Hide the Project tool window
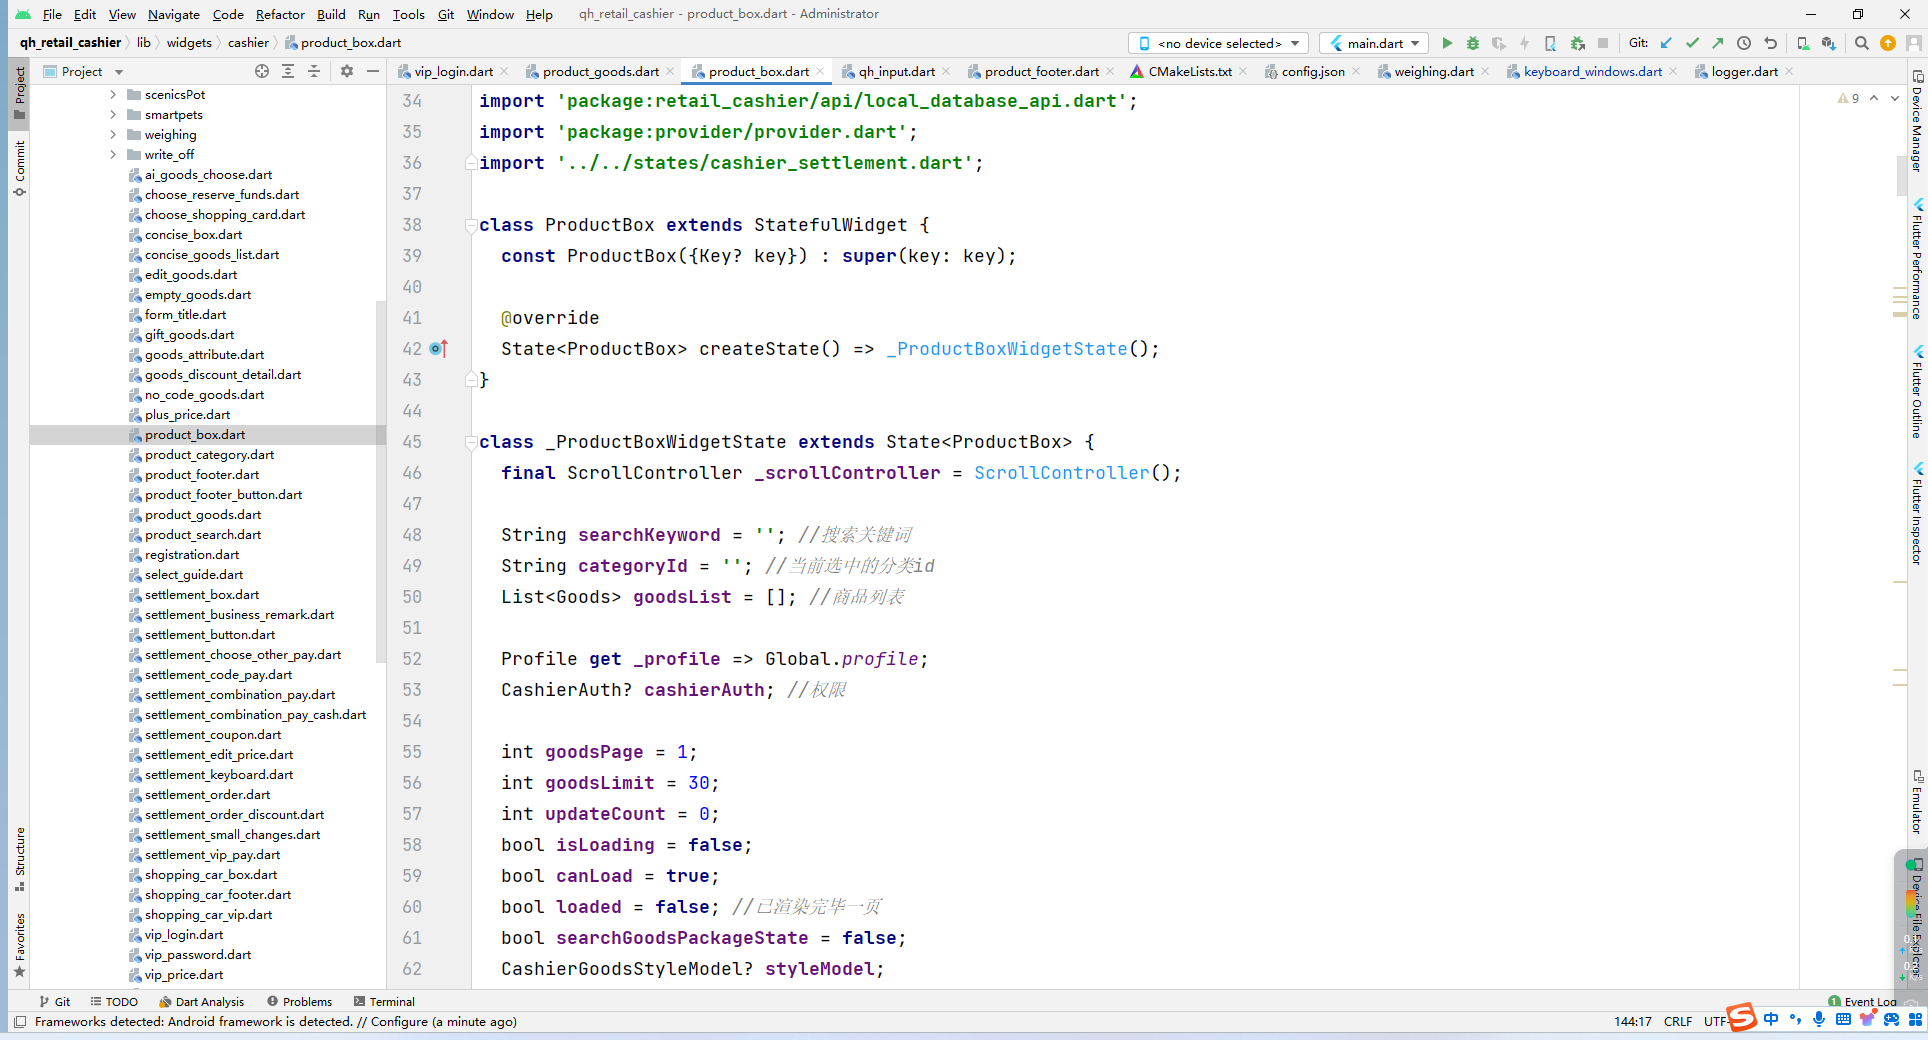The image size is (1928, 1040). coord(373,71)
